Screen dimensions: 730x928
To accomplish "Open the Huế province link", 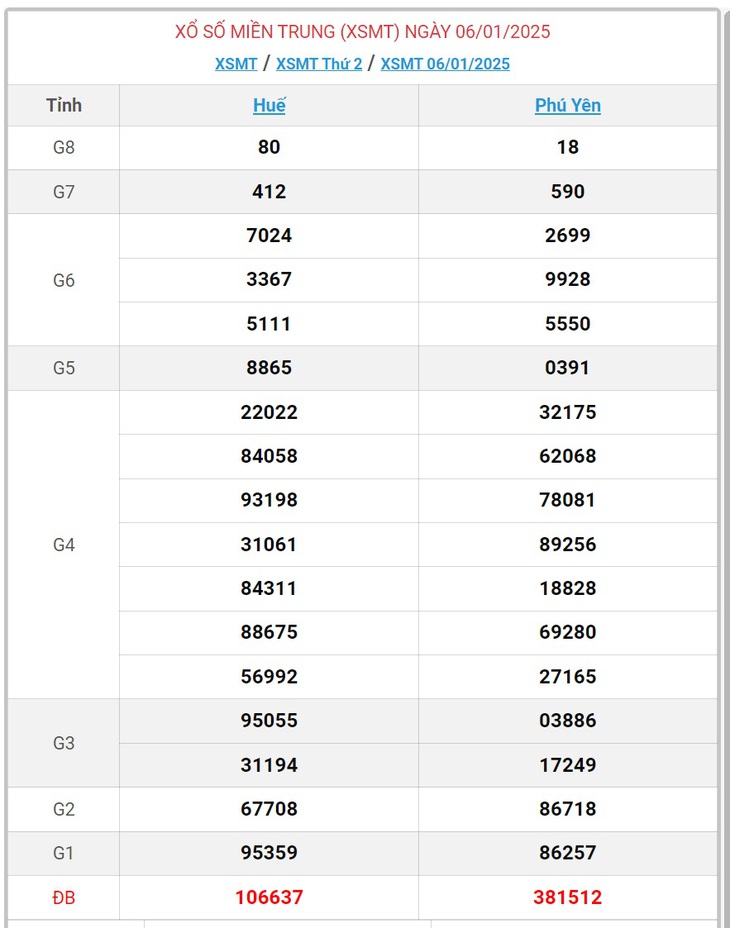I will tap(269, 105).
